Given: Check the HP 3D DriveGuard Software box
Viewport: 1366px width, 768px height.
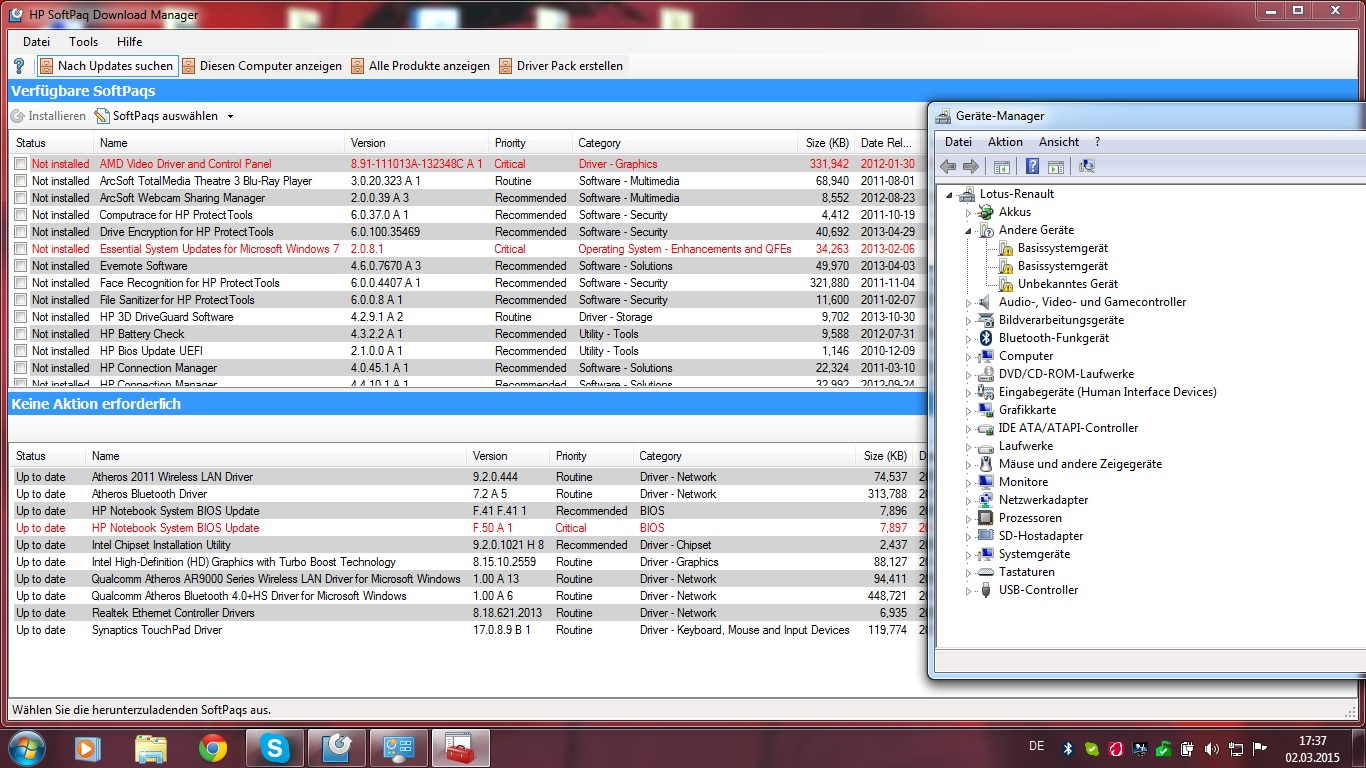Looking at the screenshot, I should click(x=21, y=317).
